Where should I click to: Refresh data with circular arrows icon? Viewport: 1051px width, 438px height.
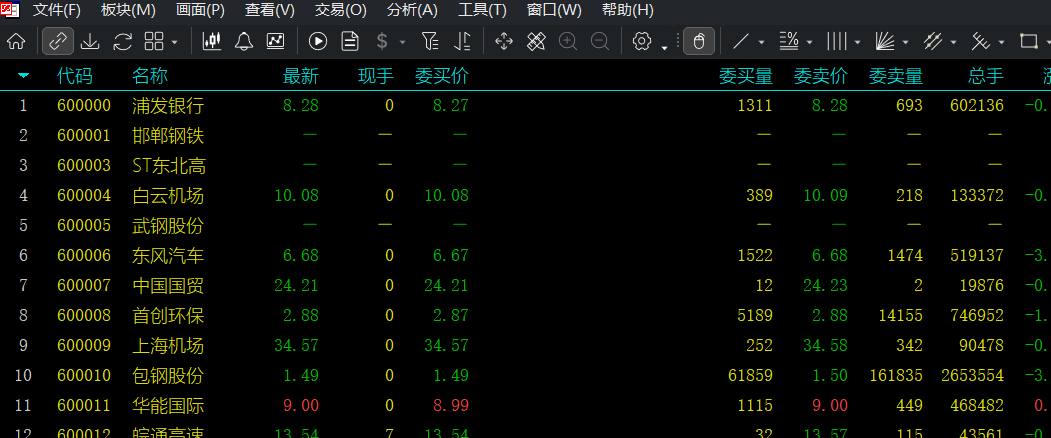123,42
